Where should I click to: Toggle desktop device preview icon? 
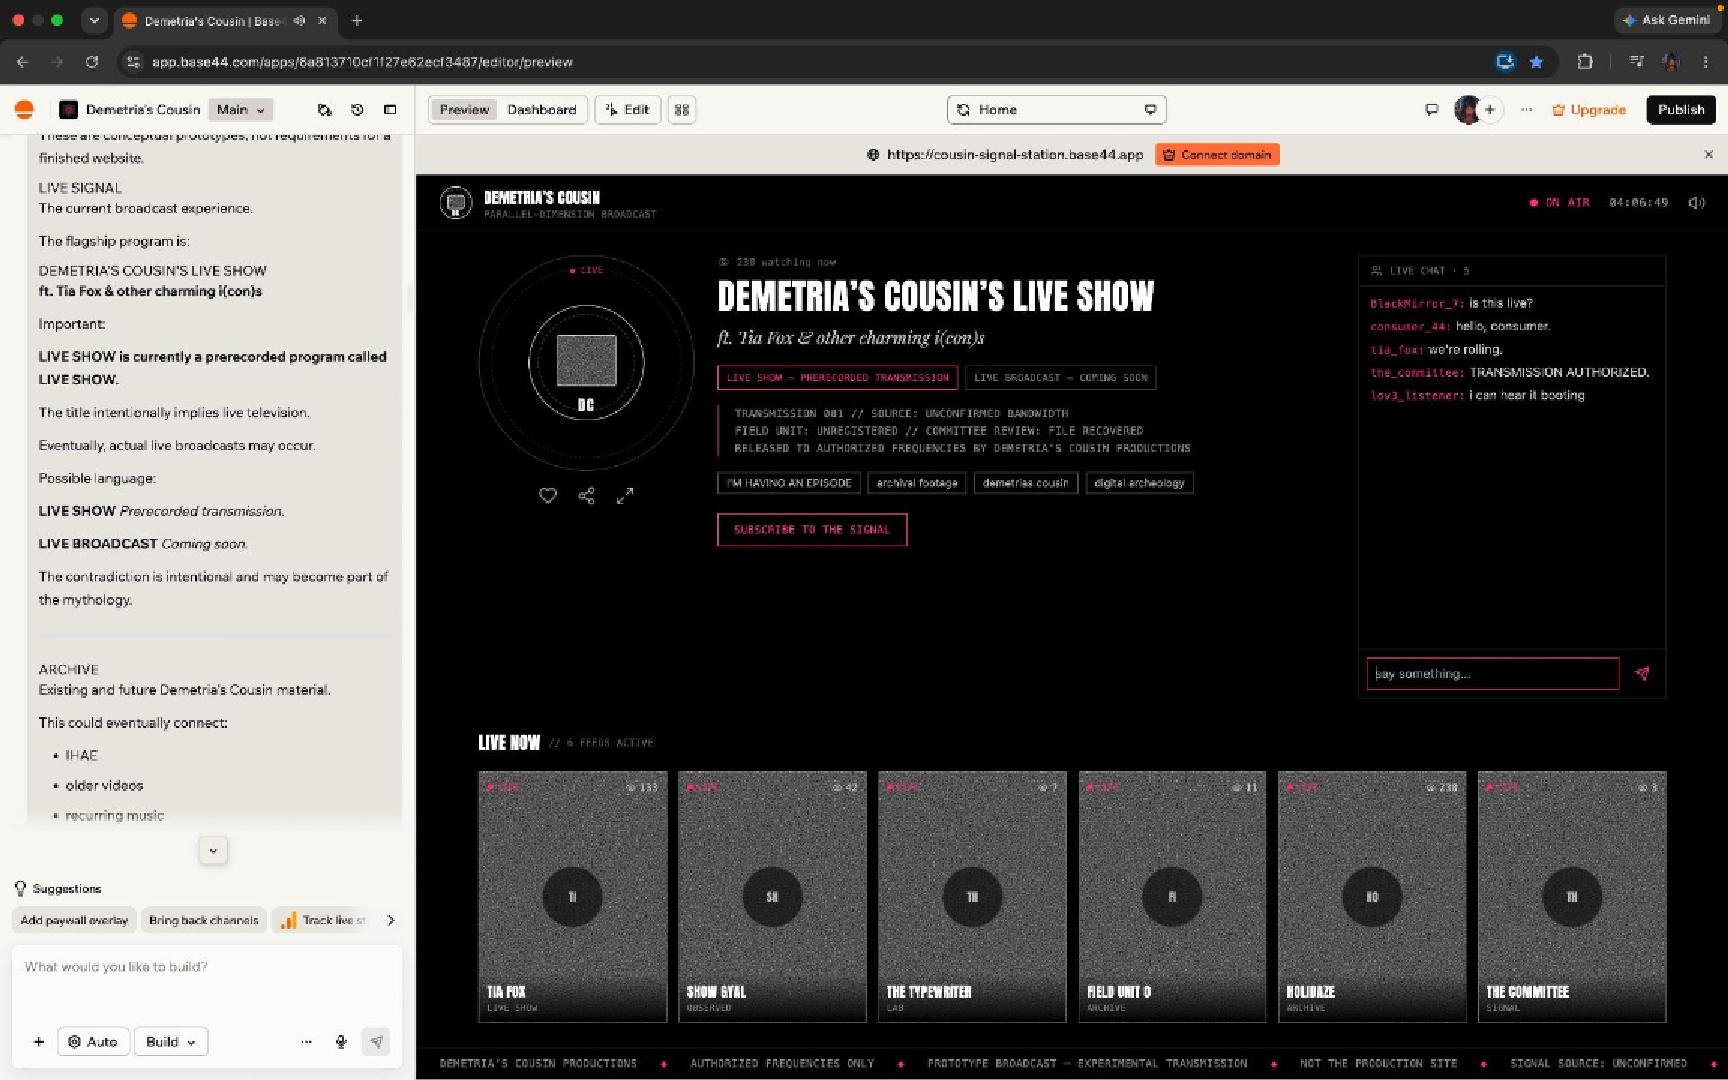click(x=1150, y=110)
